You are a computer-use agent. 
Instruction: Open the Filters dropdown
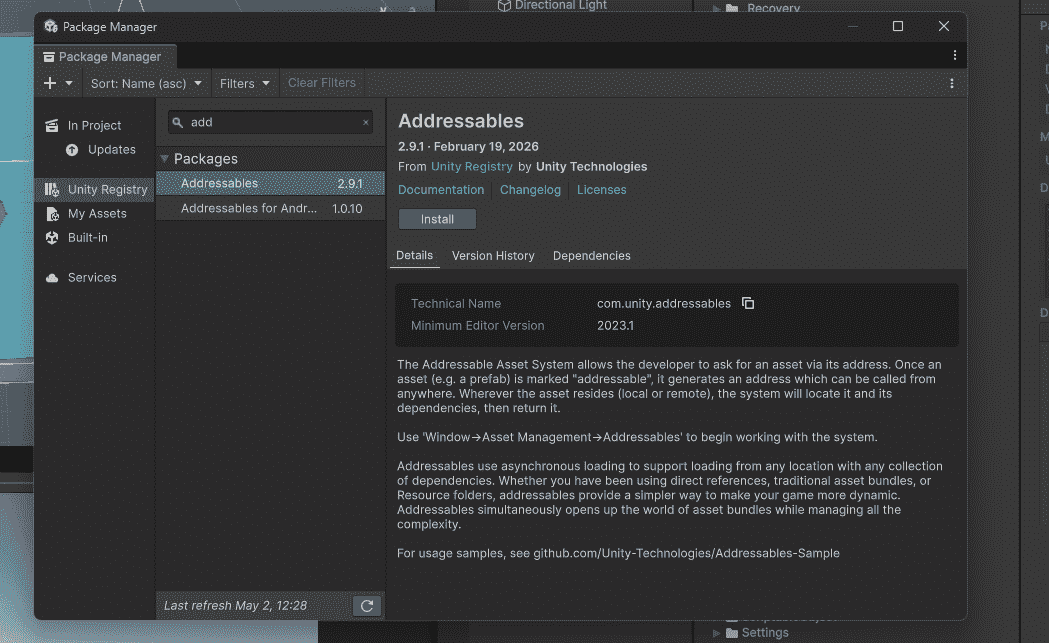coord(244,83)
